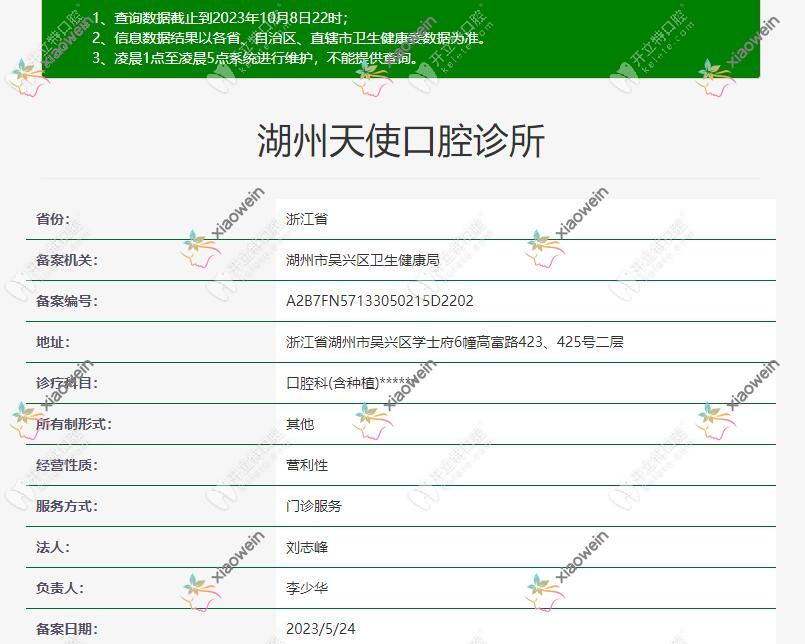This screenshot has width=805, height=644.
Task: Select the 省份 field label
Action: (53, 219)
